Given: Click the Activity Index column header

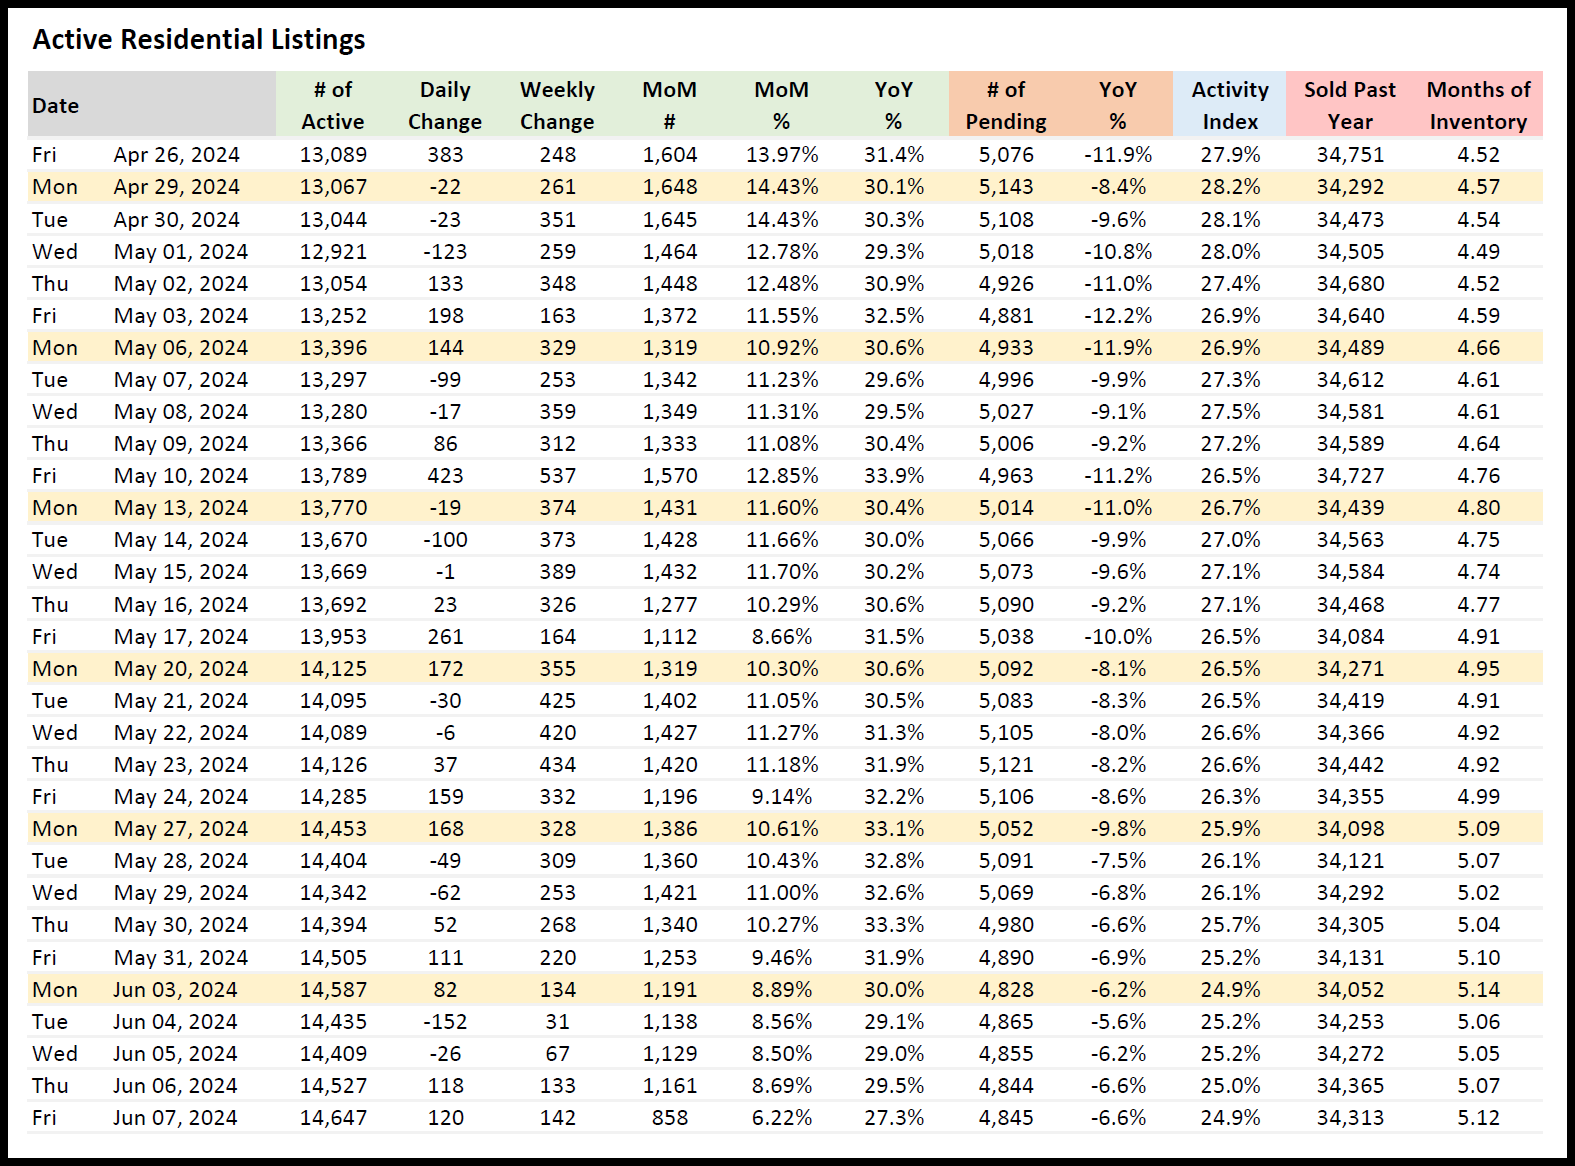Looking at the screenshot, I should (x=1230, y=105).
